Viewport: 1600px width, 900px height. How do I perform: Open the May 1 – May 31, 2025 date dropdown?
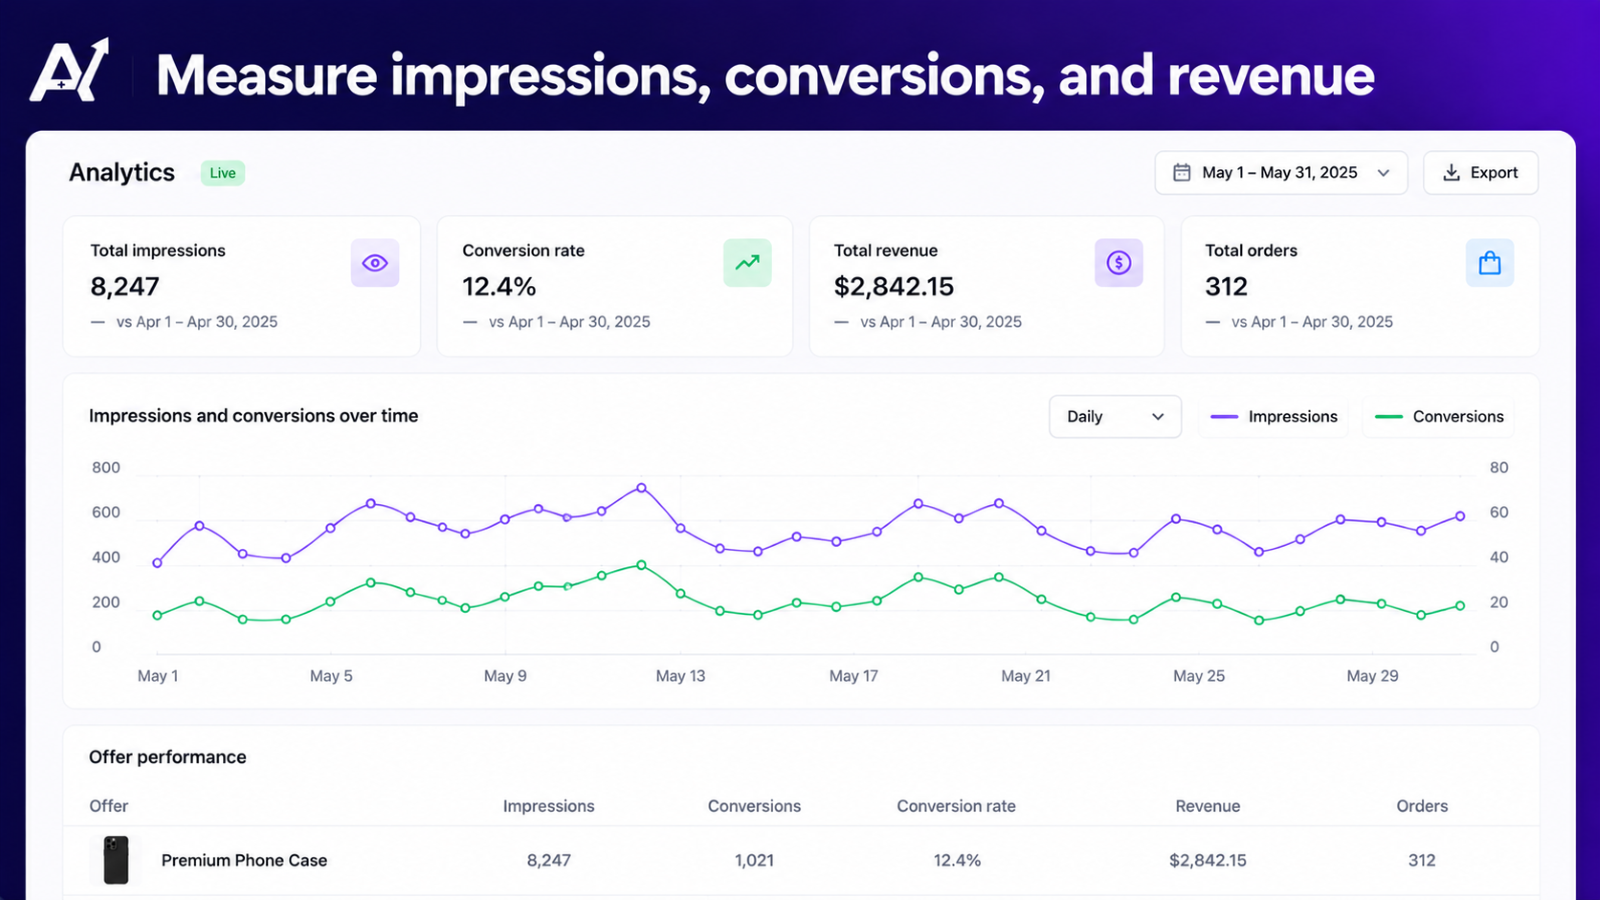(x=1281, y=172)
